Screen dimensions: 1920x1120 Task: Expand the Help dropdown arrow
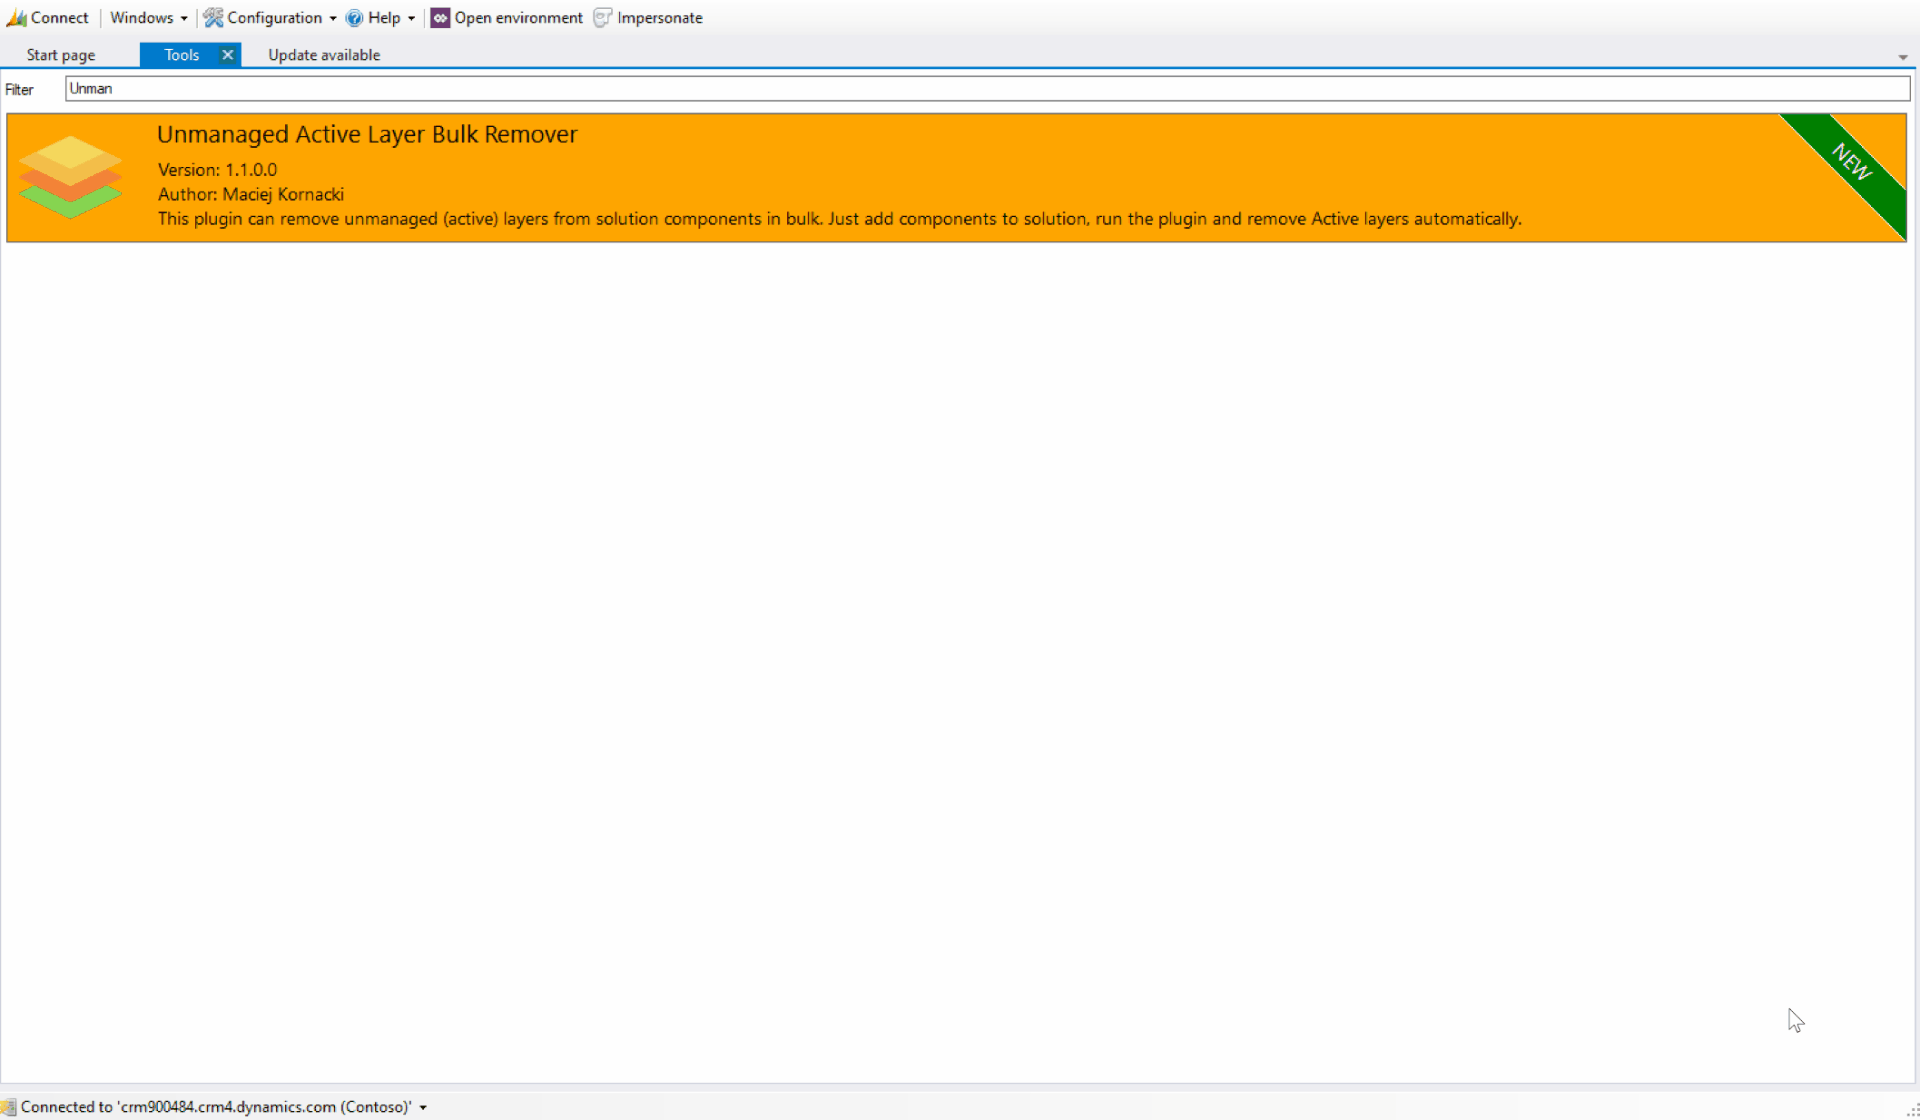(x=411, y=18)
